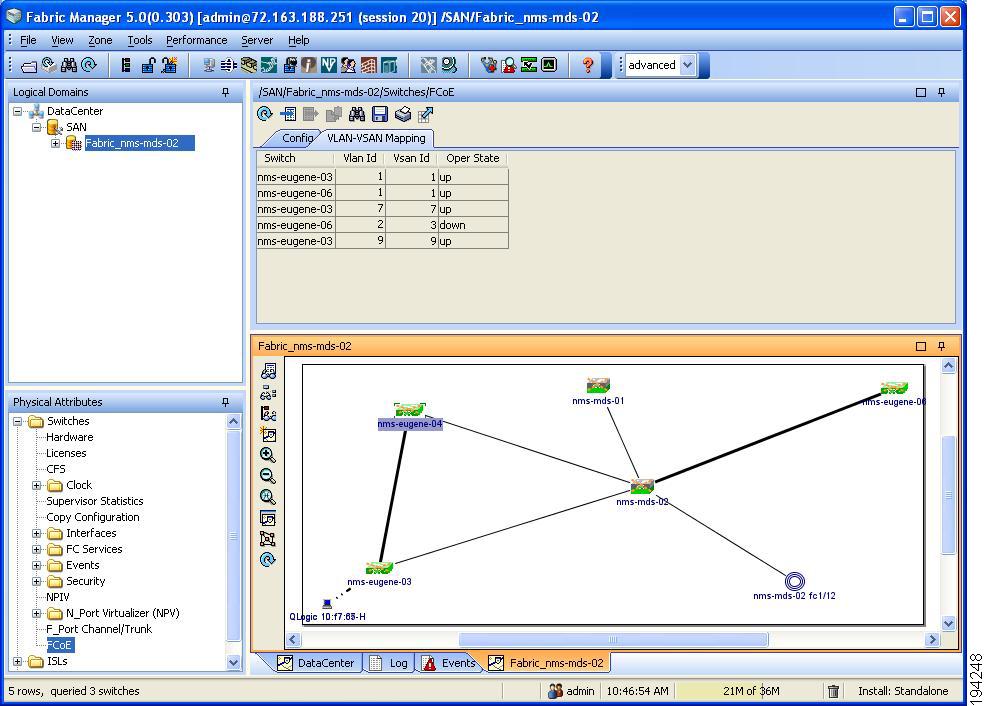Click the binoculars find icon in FCoE pane toolbar
Viewport: 986px width, 706px height.
pyautogui.click(x=357, y=114)
